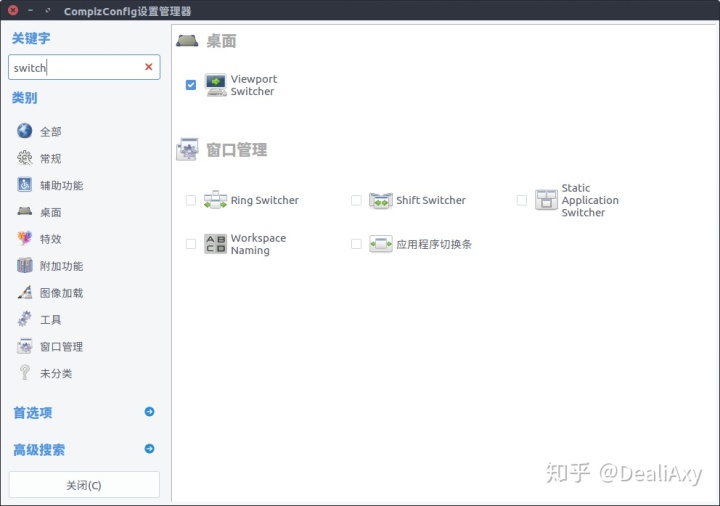Click the 应用程序切换条 label

pos(434,244)
